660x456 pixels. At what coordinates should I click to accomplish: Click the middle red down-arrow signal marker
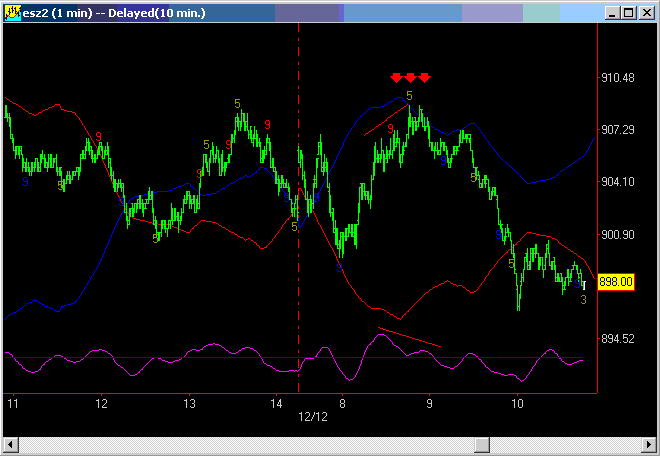(410, 78)
